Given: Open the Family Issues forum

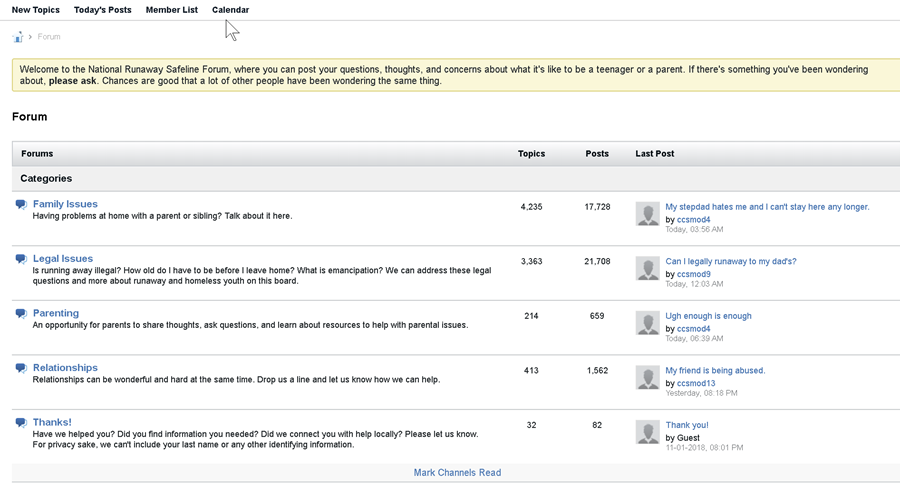Looking at the screenshot, I should tap(65, 204).
